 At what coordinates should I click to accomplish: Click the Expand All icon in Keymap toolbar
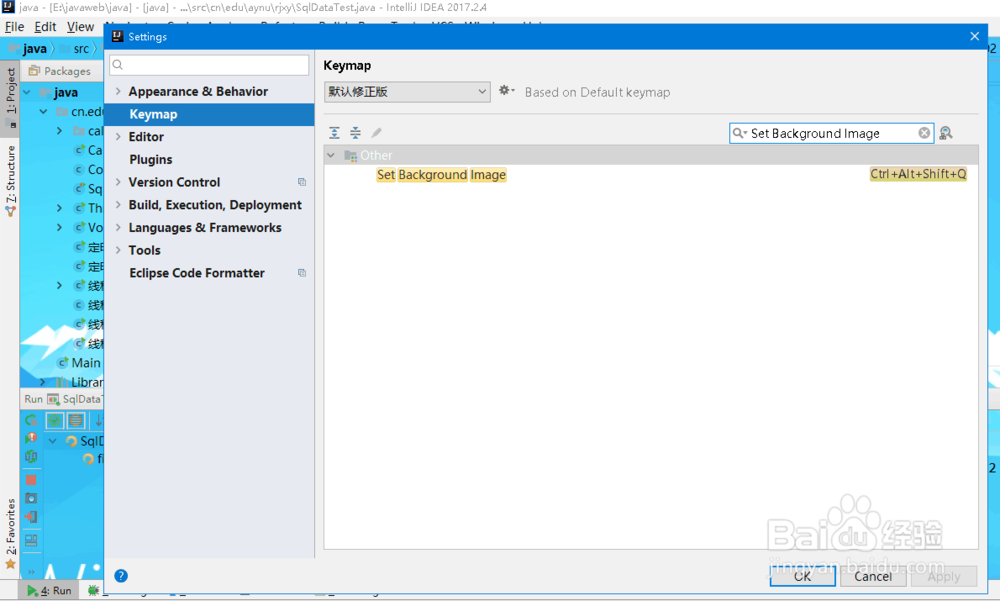click(x=334, y=133)
